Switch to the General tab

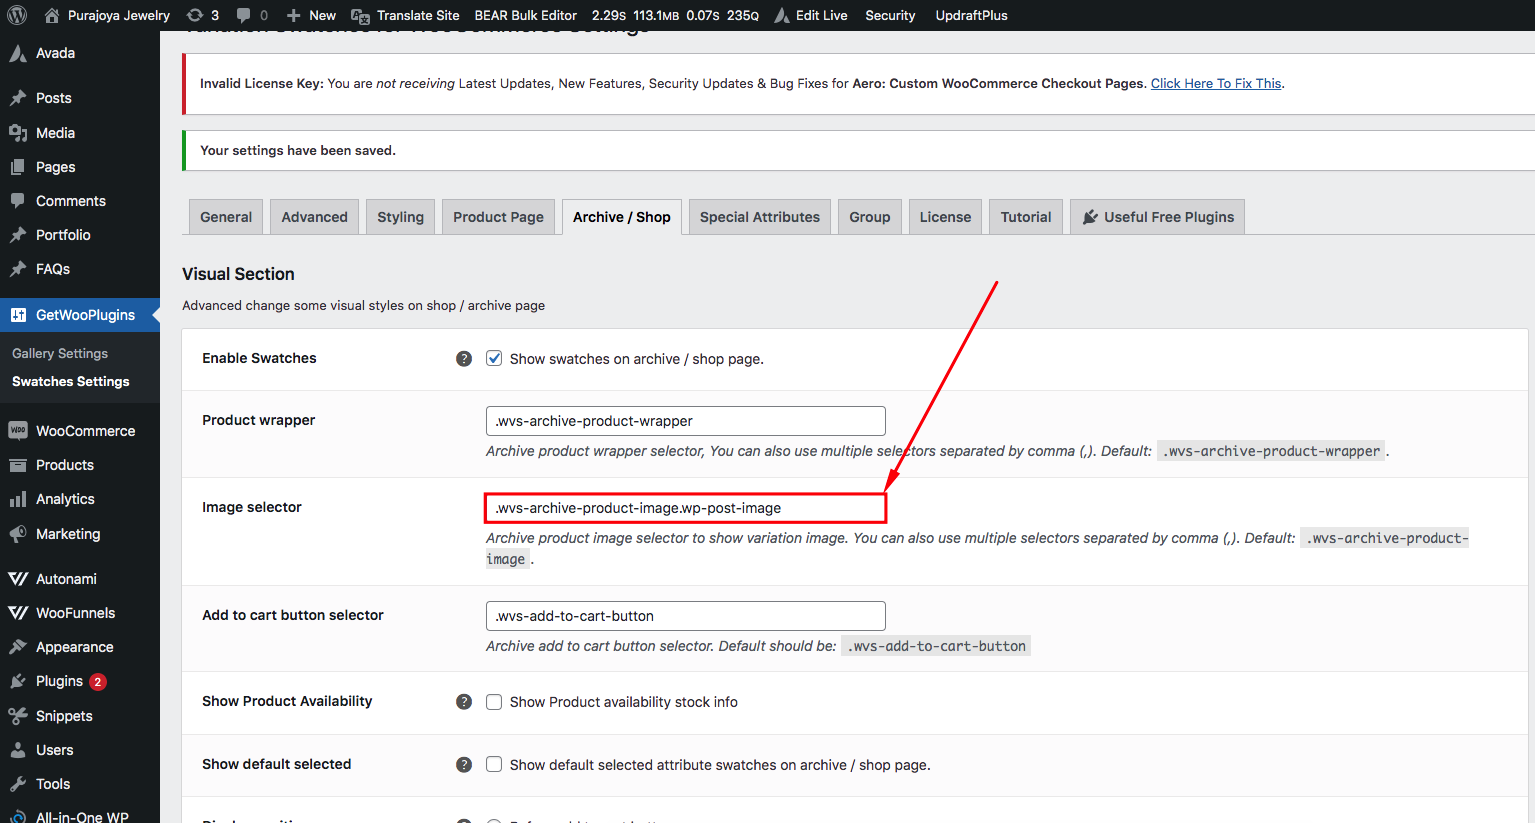(226, 217)
